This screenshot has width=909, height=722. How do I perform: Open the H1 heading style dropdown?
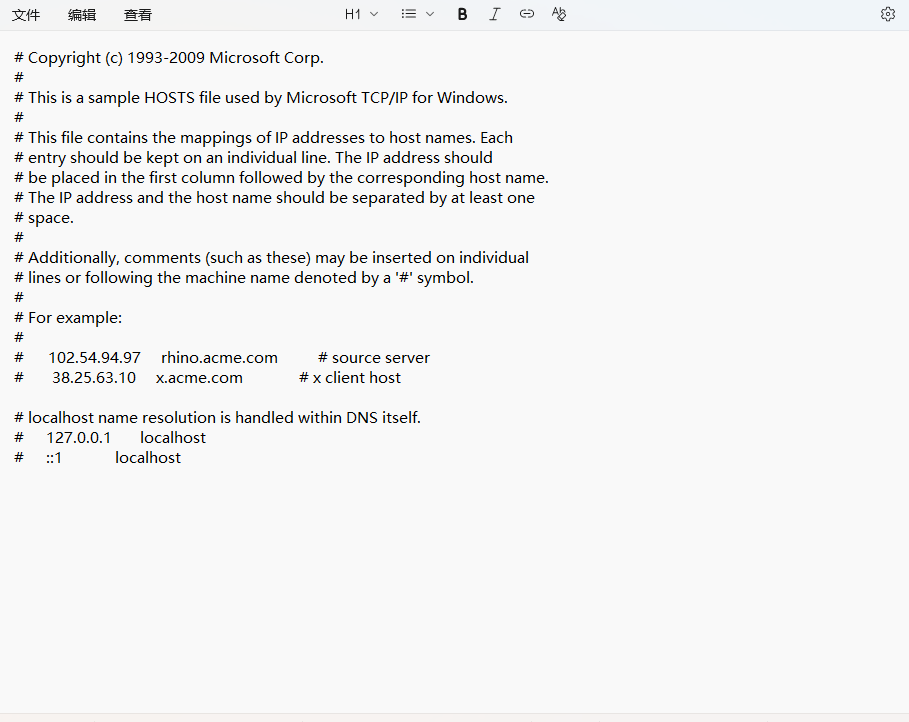(361, 14)
